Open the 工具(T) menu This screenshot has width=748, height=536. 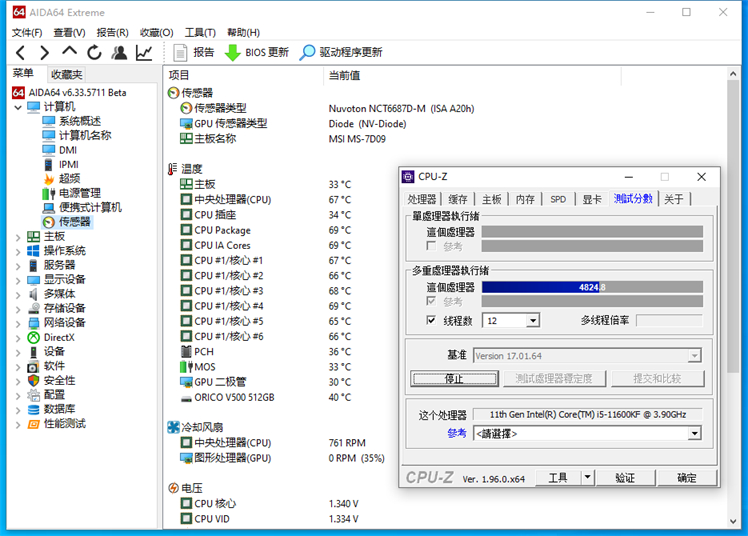[200, 32]
